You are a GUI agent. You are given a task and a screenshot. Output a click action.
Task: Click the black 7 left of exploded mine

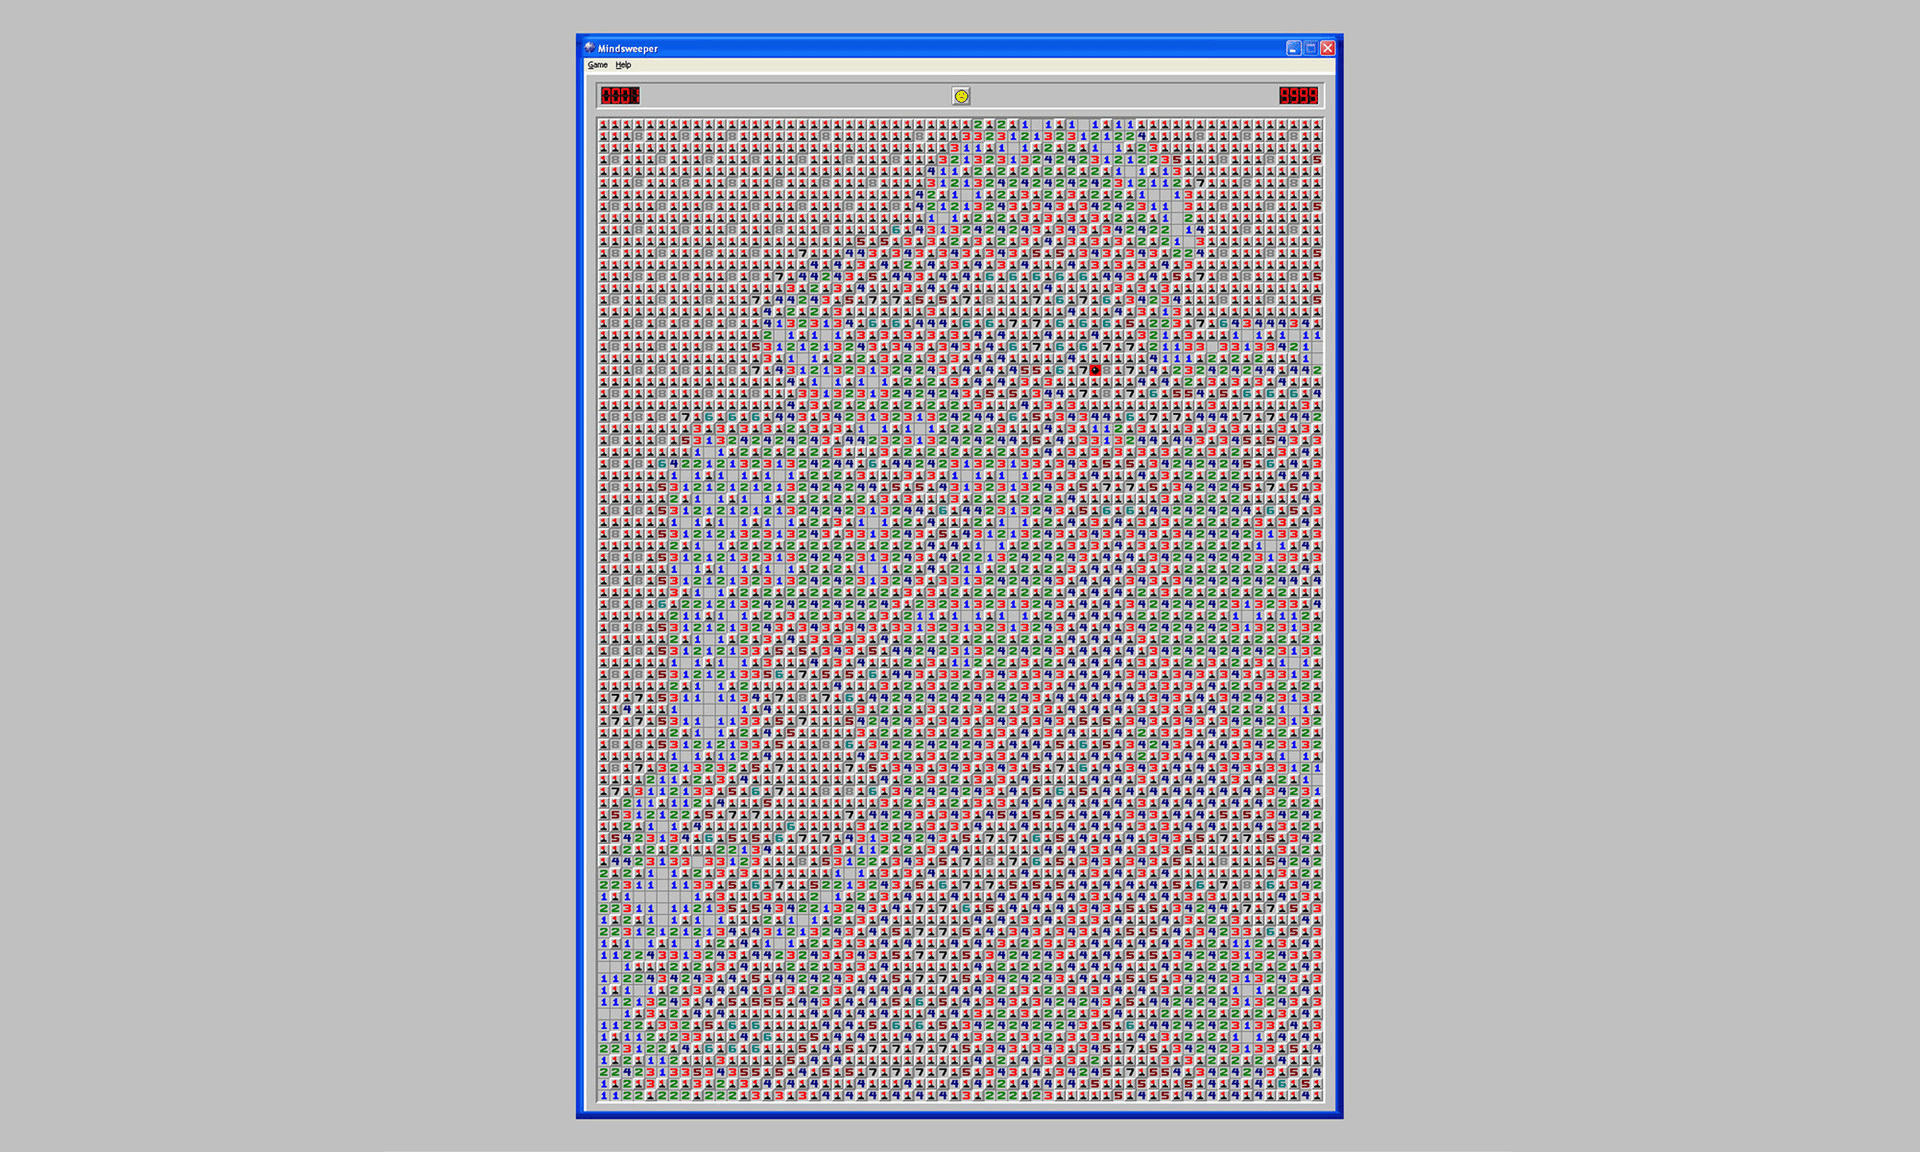point(1083,370)
